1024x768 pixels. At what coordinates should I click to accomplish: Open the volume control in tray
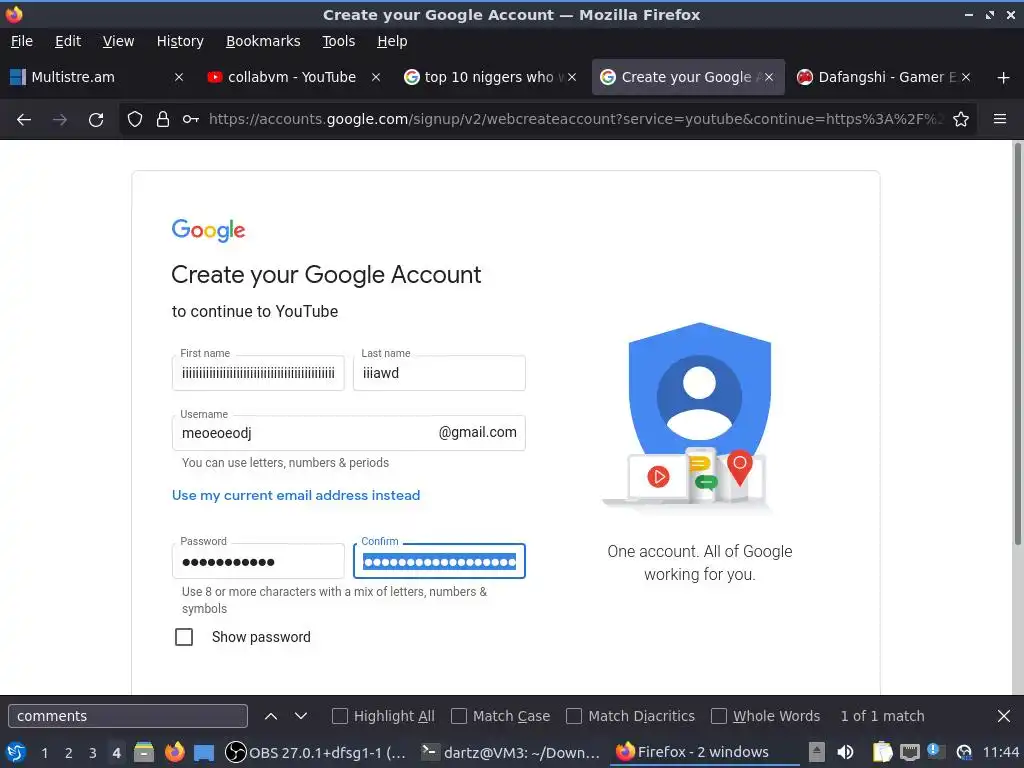(845, 752)
